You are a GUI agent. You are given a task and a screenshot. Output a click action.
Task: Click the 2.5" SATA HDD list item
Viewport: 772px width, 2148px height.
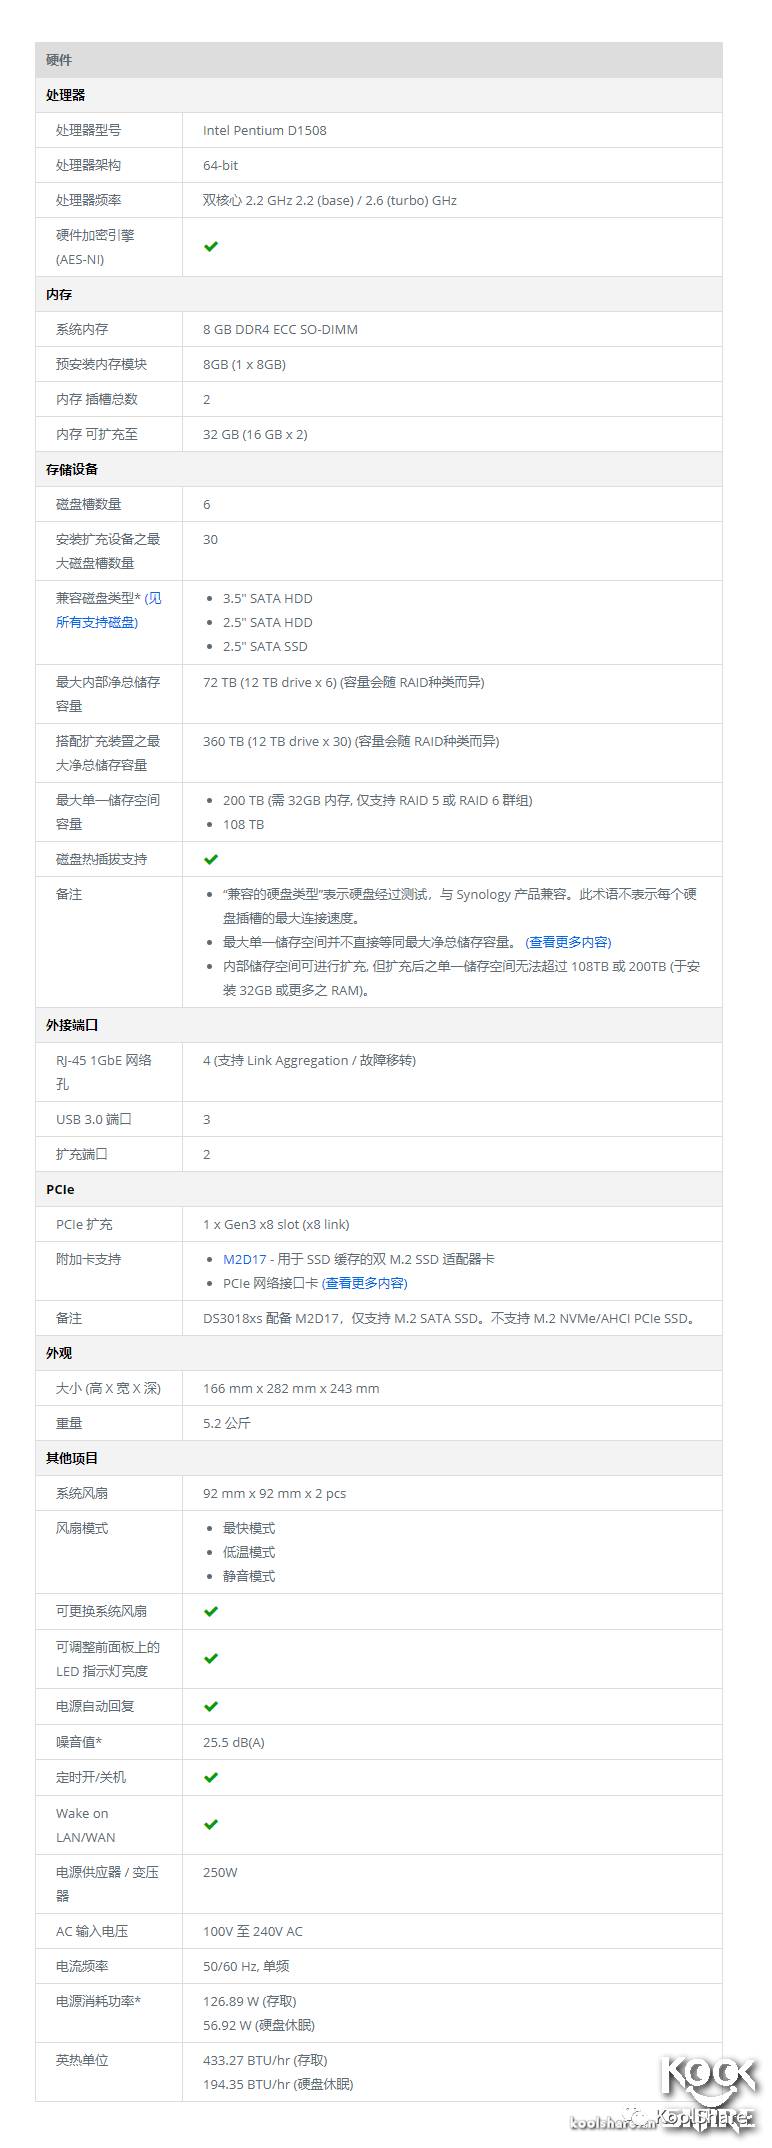coord(267,622)
